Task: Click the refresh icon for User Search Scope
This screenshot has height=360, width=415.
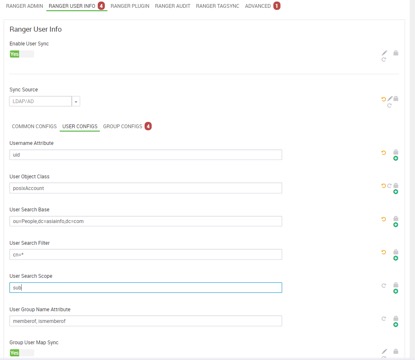Action: (x=384, y=285)
